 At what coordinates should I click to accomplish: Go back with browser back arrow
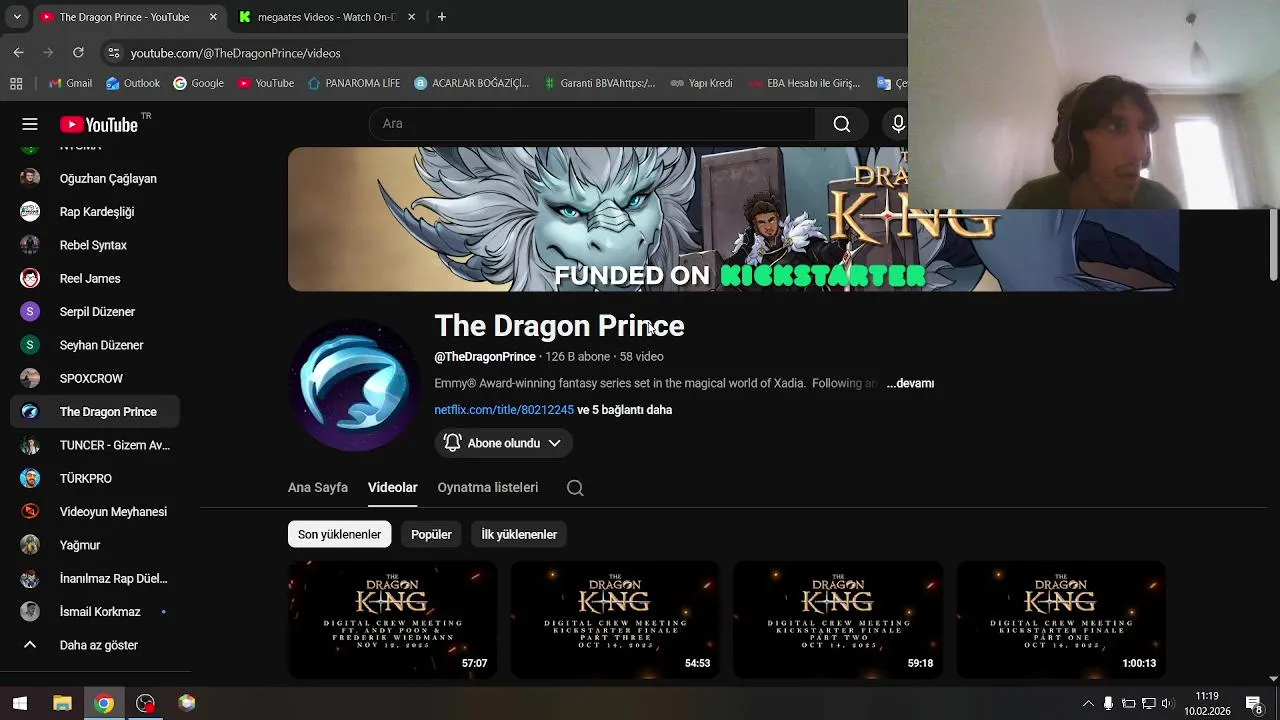pyautogui.click(x=18, y=52)
